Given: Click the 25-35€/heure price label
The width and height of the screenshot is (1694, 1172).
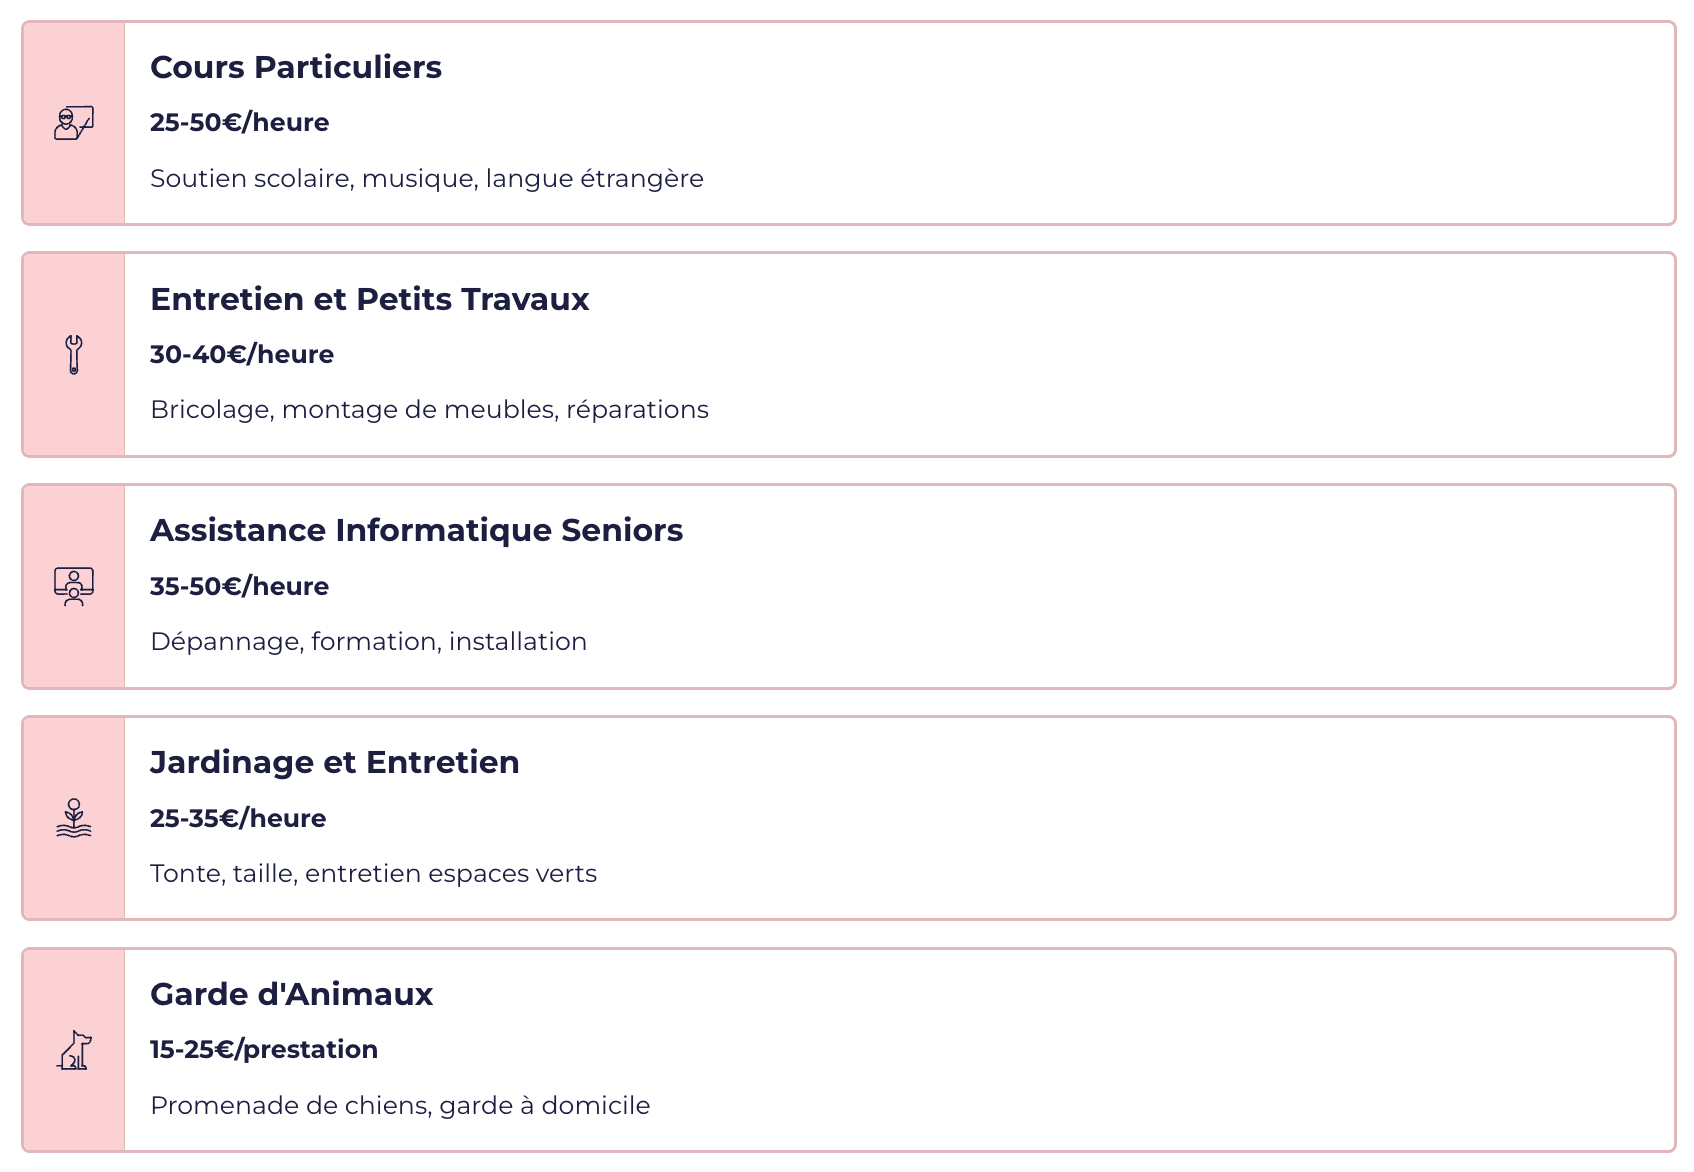Looking at the screenshot, I should (238, 818).
